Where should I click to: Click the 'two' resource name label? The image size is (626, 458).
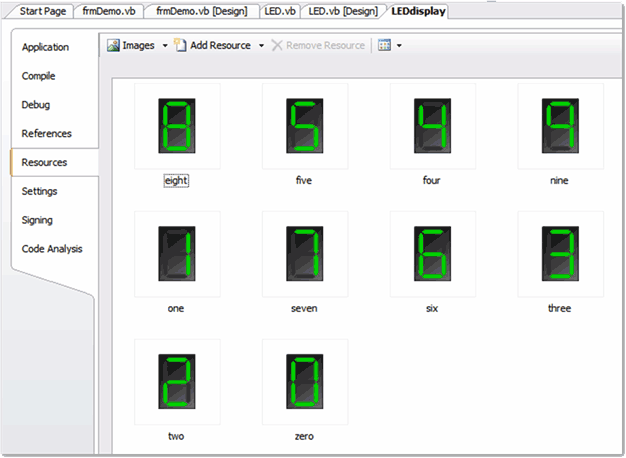pos(176,436)
